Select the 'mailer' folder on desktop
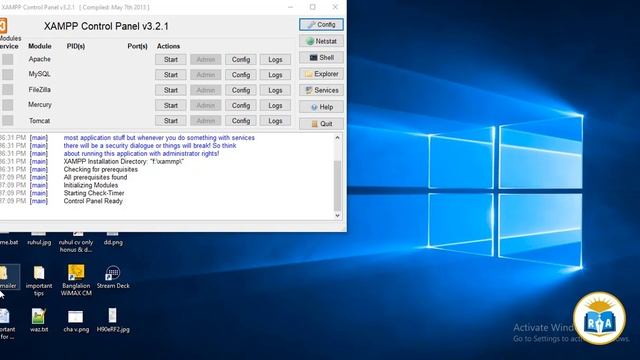640x360 pixels. coord(7,277)
